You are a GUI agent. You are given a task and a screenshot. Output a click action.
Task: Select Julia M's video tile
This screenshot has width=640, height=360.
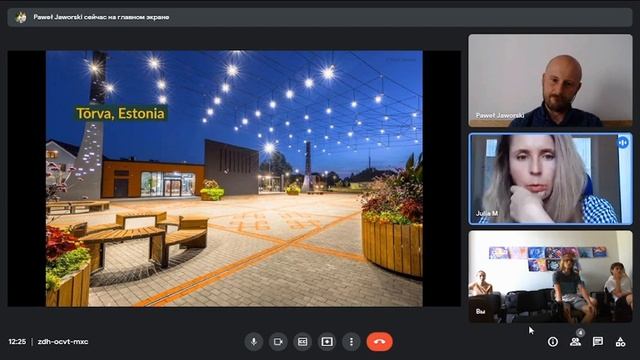click(x=550, y=179)
